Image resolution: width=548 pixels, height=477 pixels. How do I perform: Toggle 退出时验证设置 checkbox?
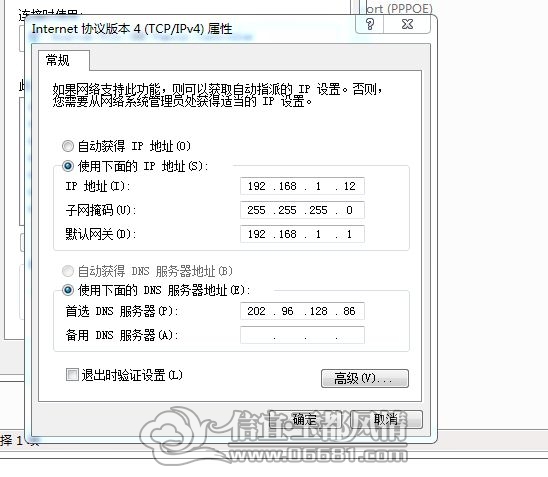coord(72,375)
